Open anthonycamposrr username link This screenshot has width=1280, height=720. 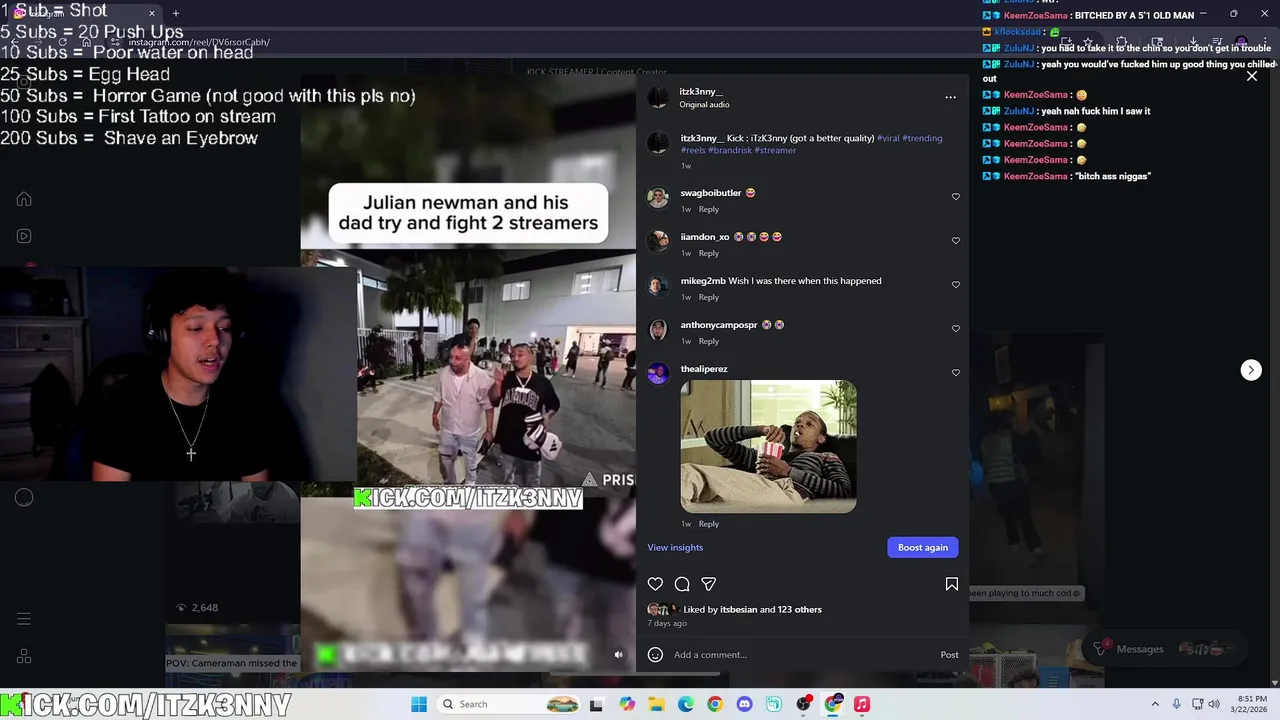[719, 325]
